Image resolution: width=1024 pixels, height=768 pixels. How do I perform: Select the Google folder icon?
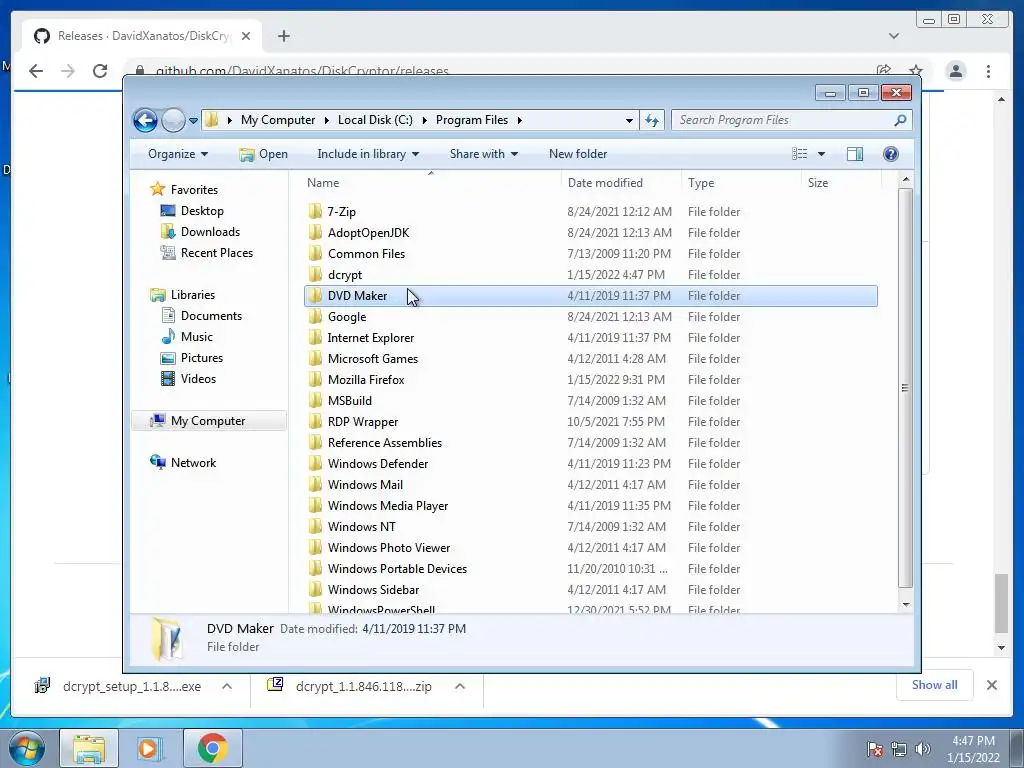(315, 317)
